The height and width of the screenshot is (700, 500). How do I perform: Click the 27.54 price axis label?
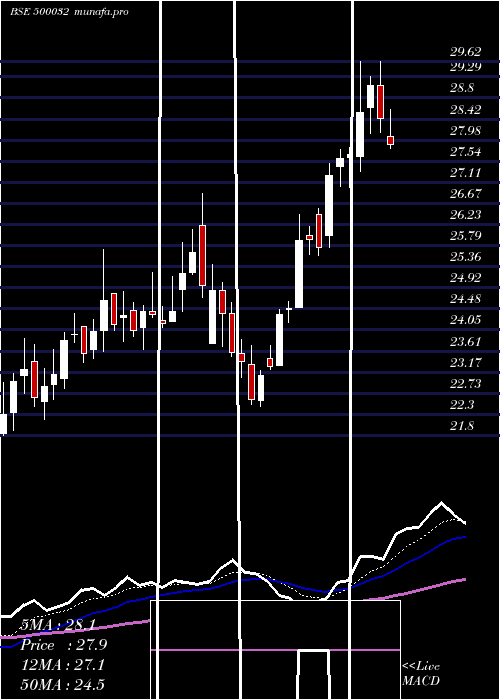pyautogui.click(x=465, y=151)
